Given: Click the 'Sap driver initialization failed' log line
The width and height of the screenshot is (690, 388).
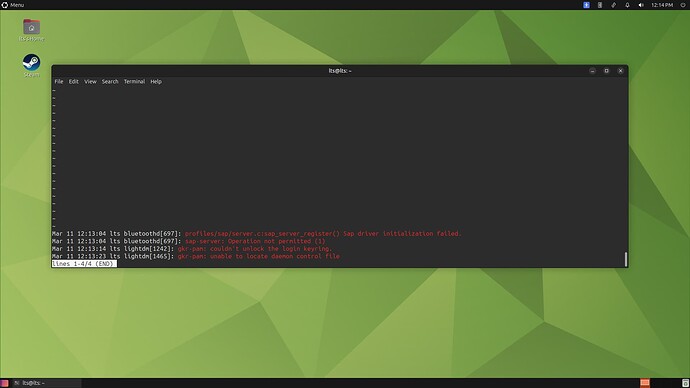Looking at the screenshot, I should click(x=257, y=234).
